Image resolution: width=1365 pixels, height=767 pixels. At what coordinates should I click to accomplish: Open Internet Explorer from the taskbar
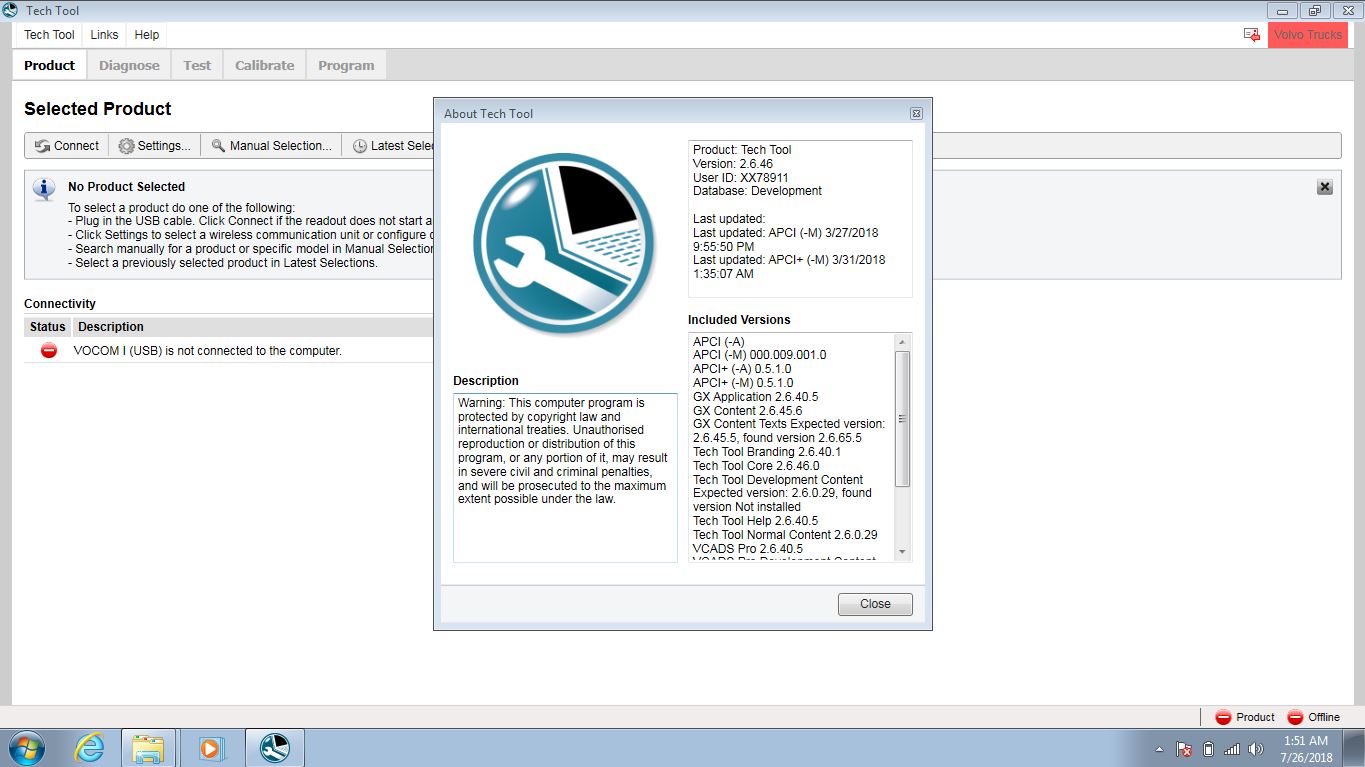[90, 748]
